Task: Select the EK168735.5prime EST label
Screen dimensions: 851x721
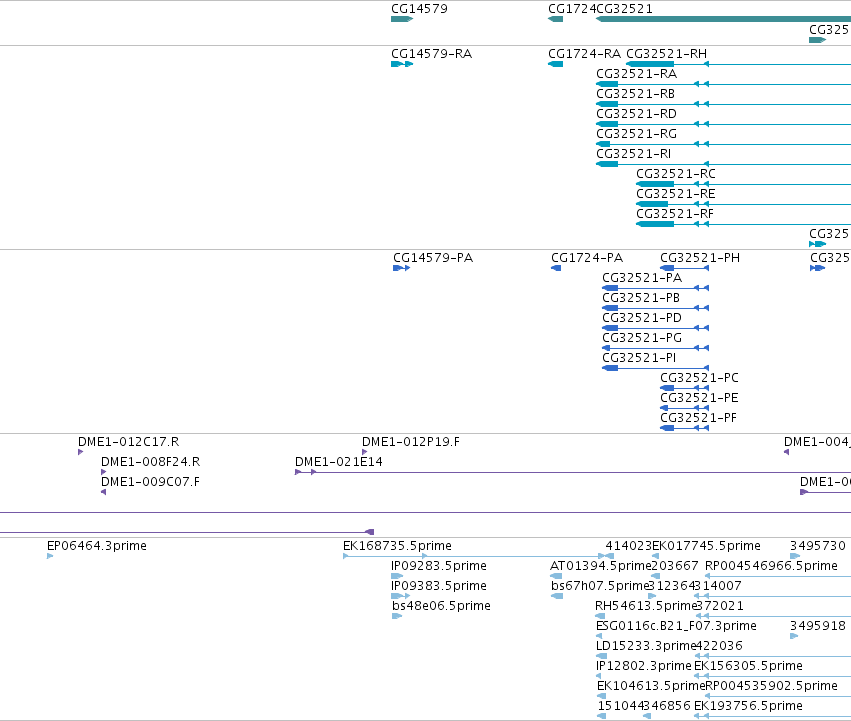Action: (397, 546)
